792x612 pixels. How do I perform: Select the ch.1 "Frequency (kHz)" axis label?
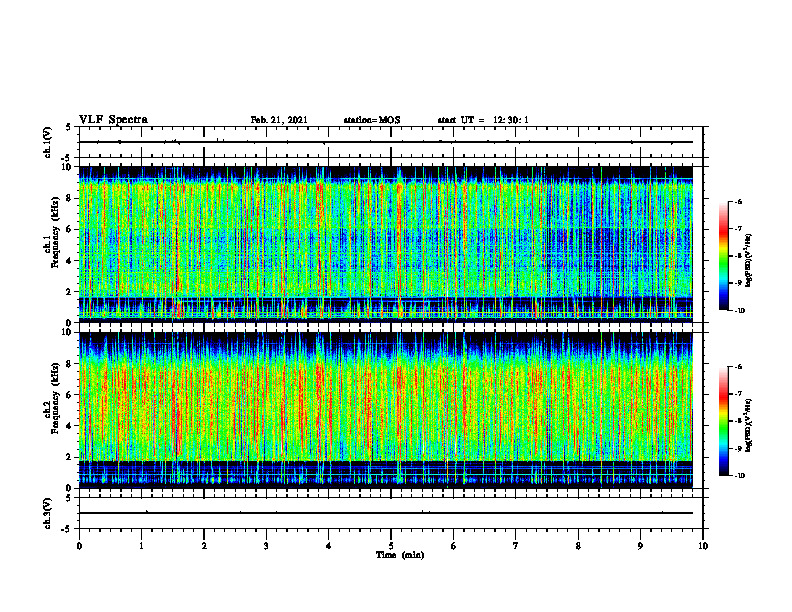click(x=55, y=232)
